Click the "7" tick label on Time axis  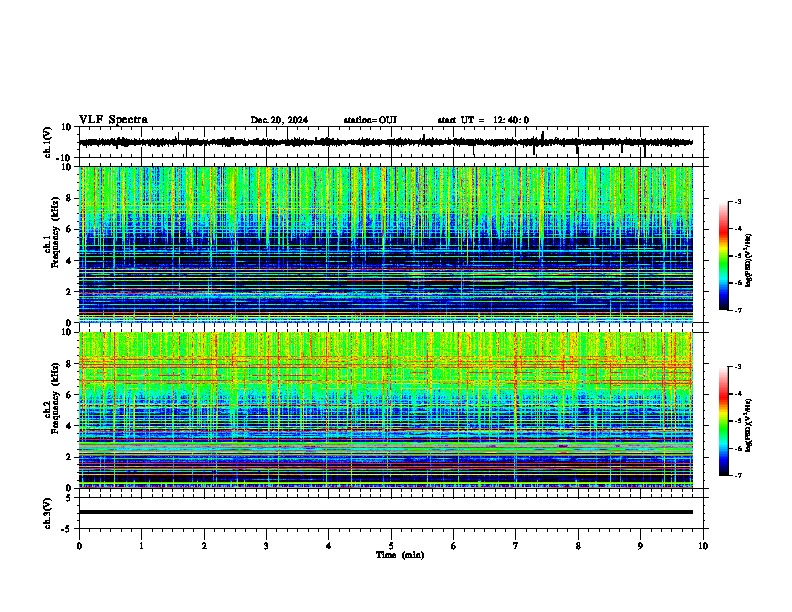point(516,546)
